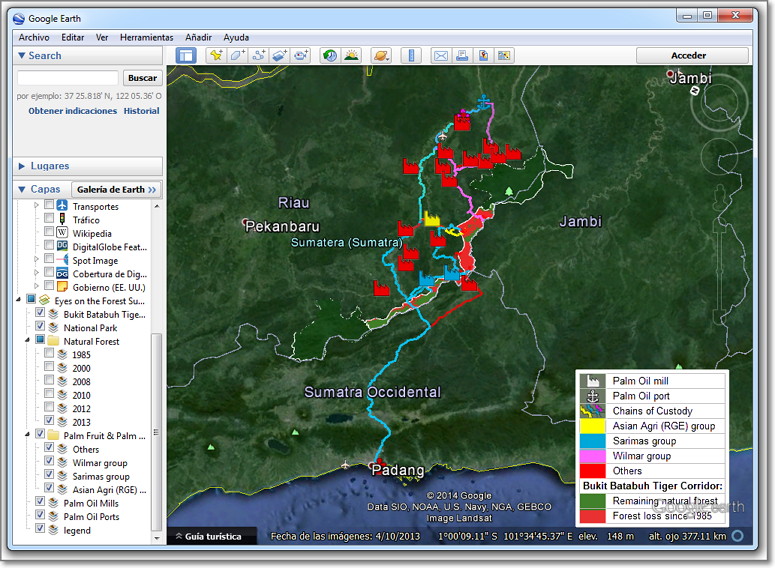Click the Spot Image layer icon

(62, 259)
